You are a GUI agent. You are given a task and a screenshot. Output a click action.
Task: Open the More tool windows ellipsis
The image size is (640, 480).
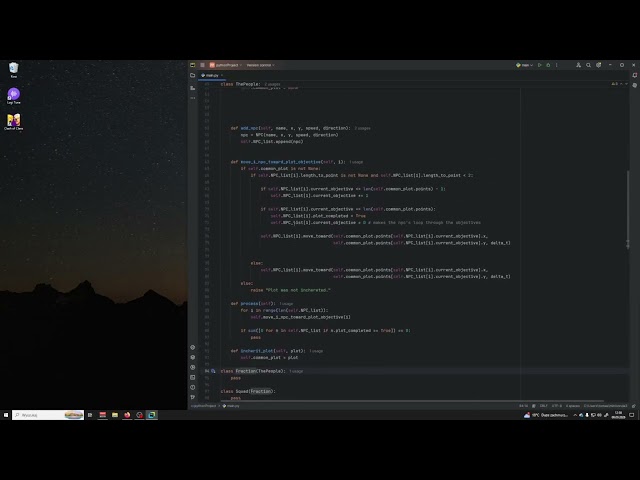(x=193, y=98)
